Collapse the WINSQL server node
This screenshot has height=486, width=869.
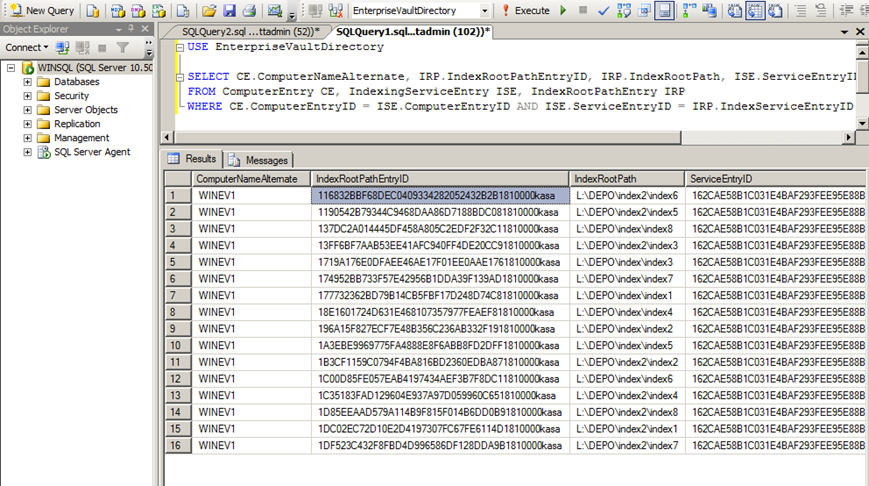point(11,68)
